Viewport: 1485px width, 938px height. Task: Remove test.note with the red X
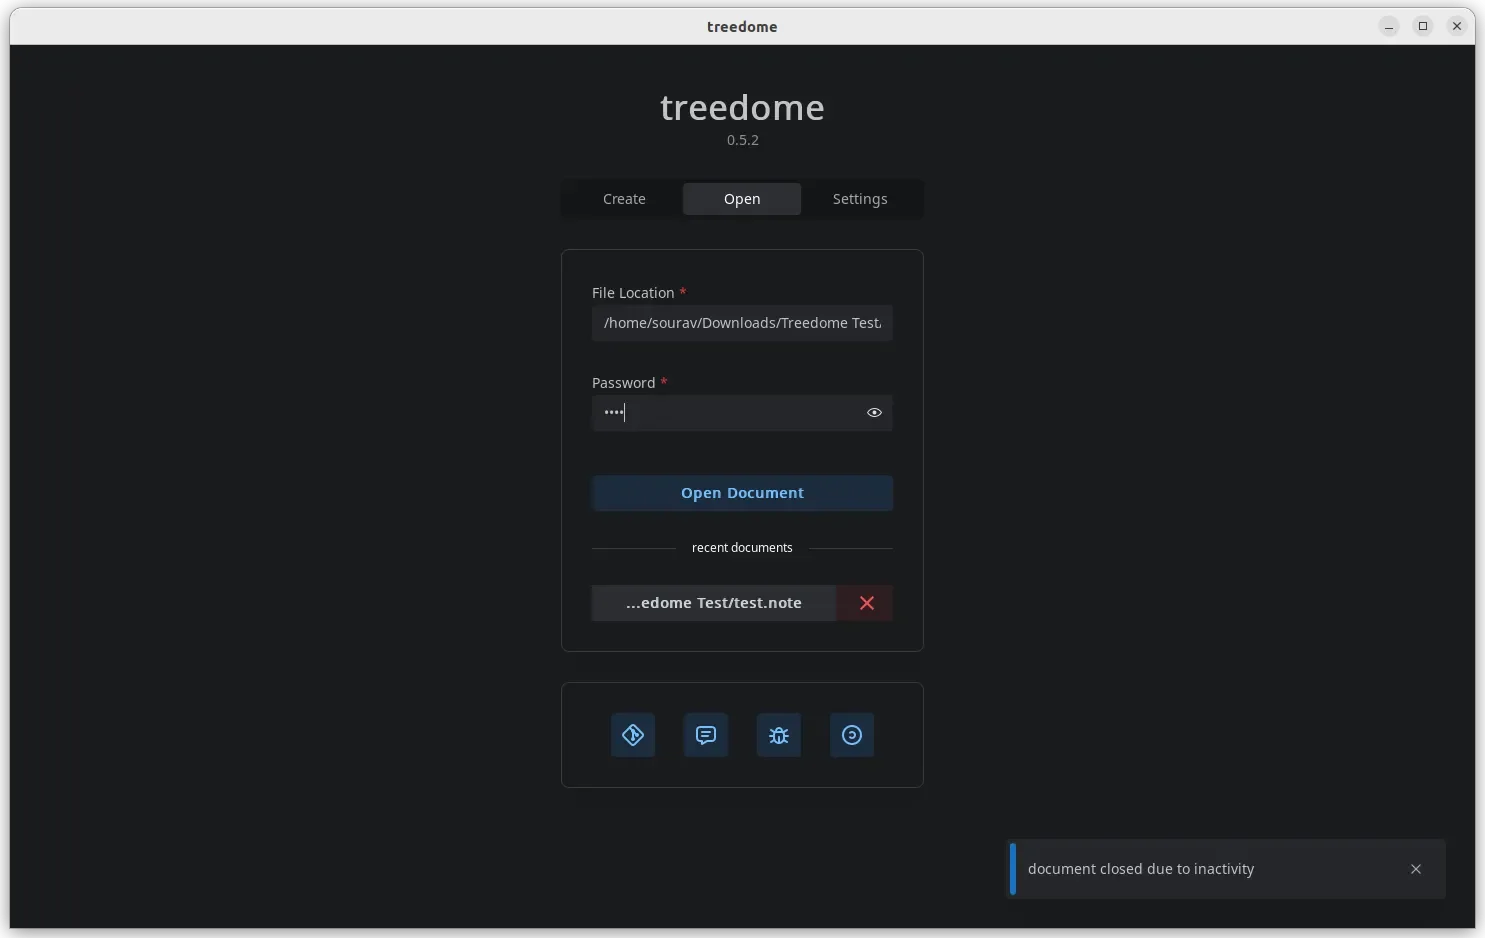[x=866, y=603]
